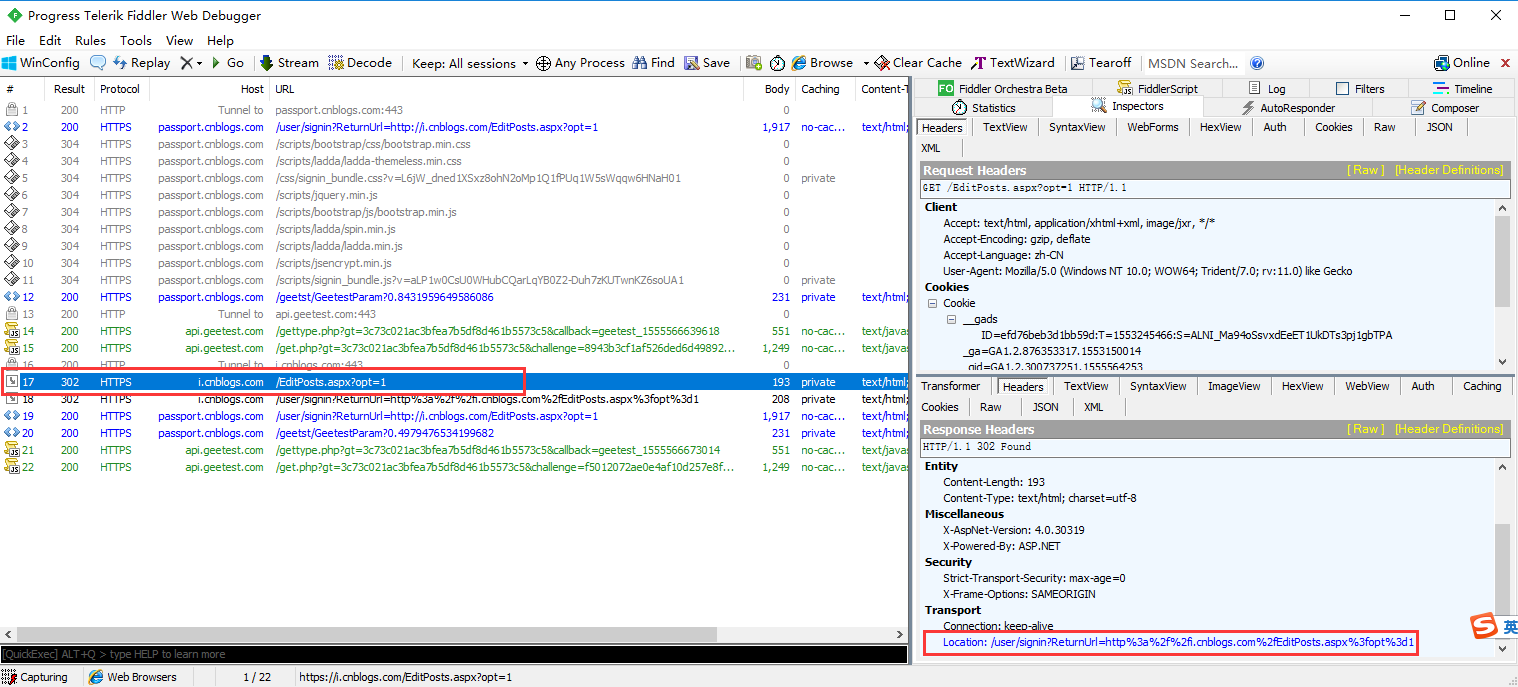
Task: Open the Filters tab
Action: click(1360, 88)
